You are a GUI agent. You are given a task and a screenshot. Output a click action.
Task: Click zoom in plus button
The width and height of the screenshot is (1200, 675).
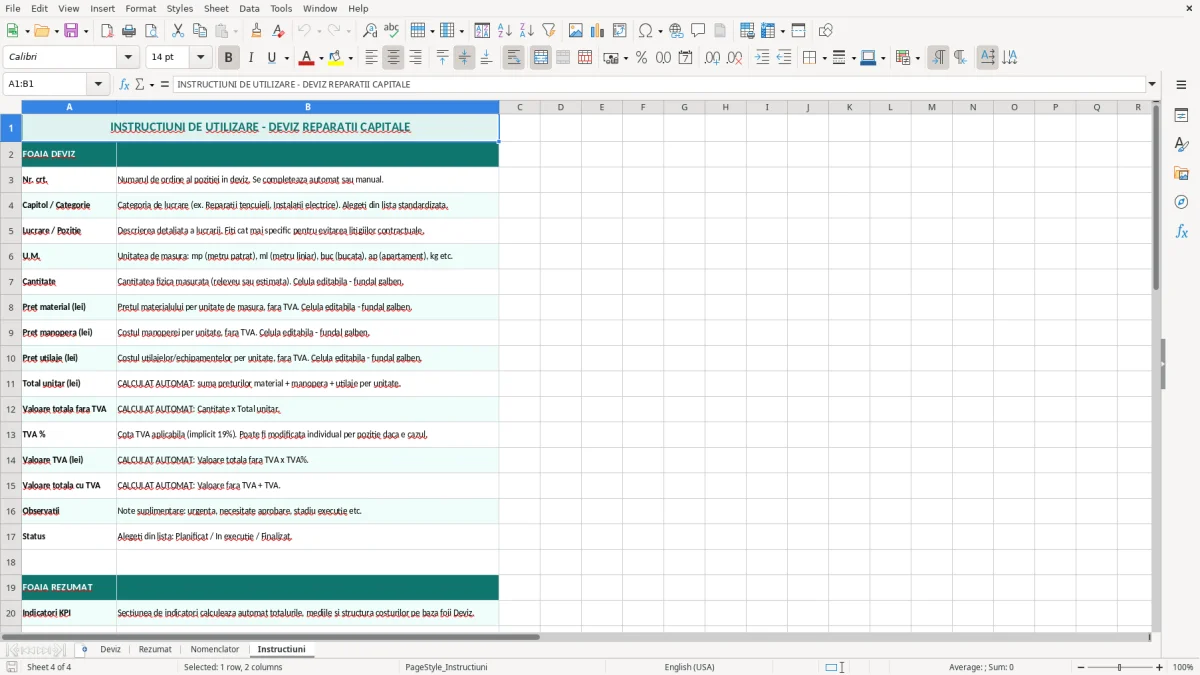[1160, 667]
